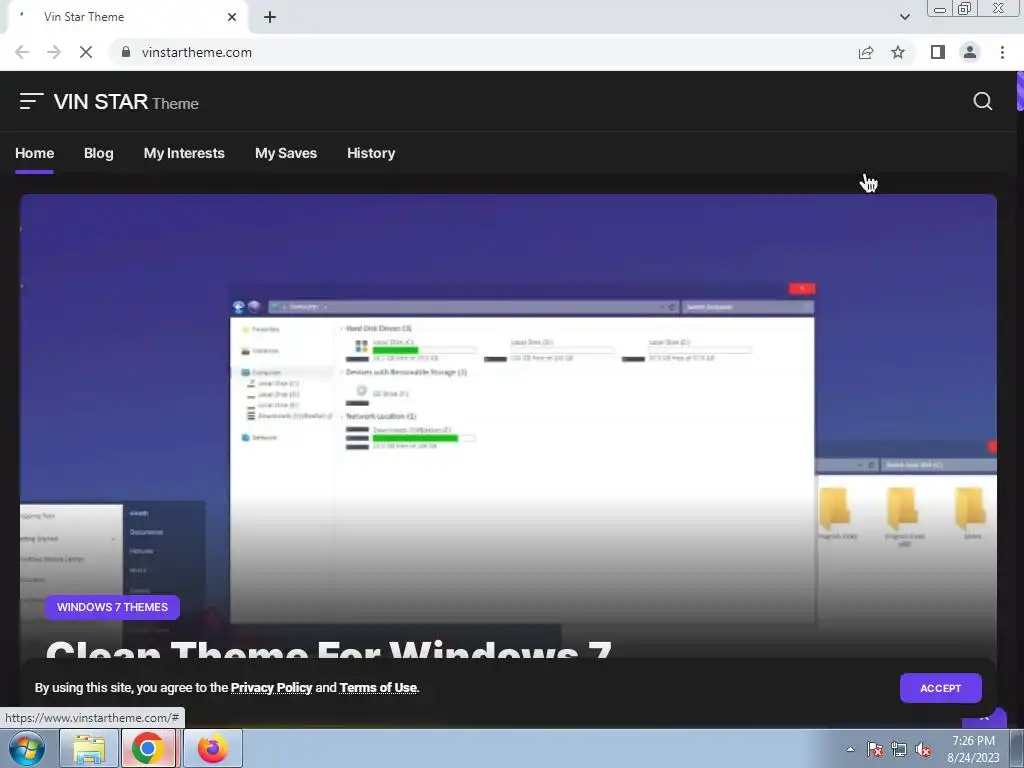Switch to Chrome in the taskbar

pos(148,748)
